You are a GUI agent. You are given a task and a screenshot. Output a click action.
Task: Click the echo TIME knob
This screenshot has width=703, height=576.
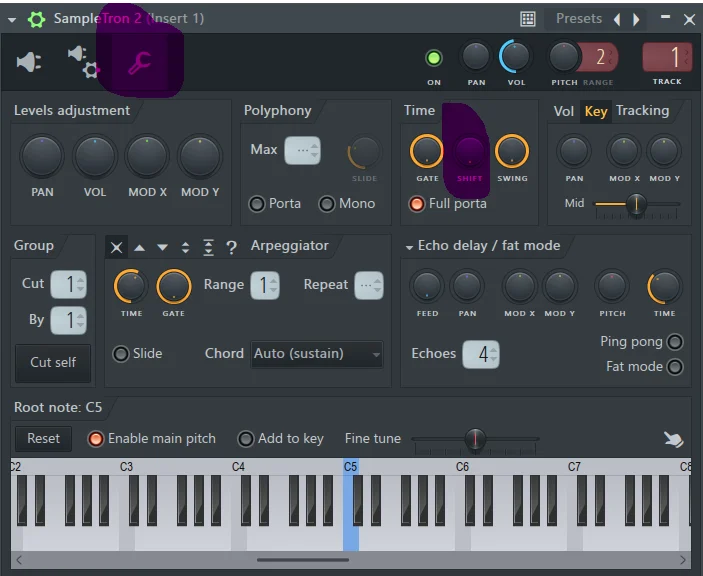pos(664,286)
